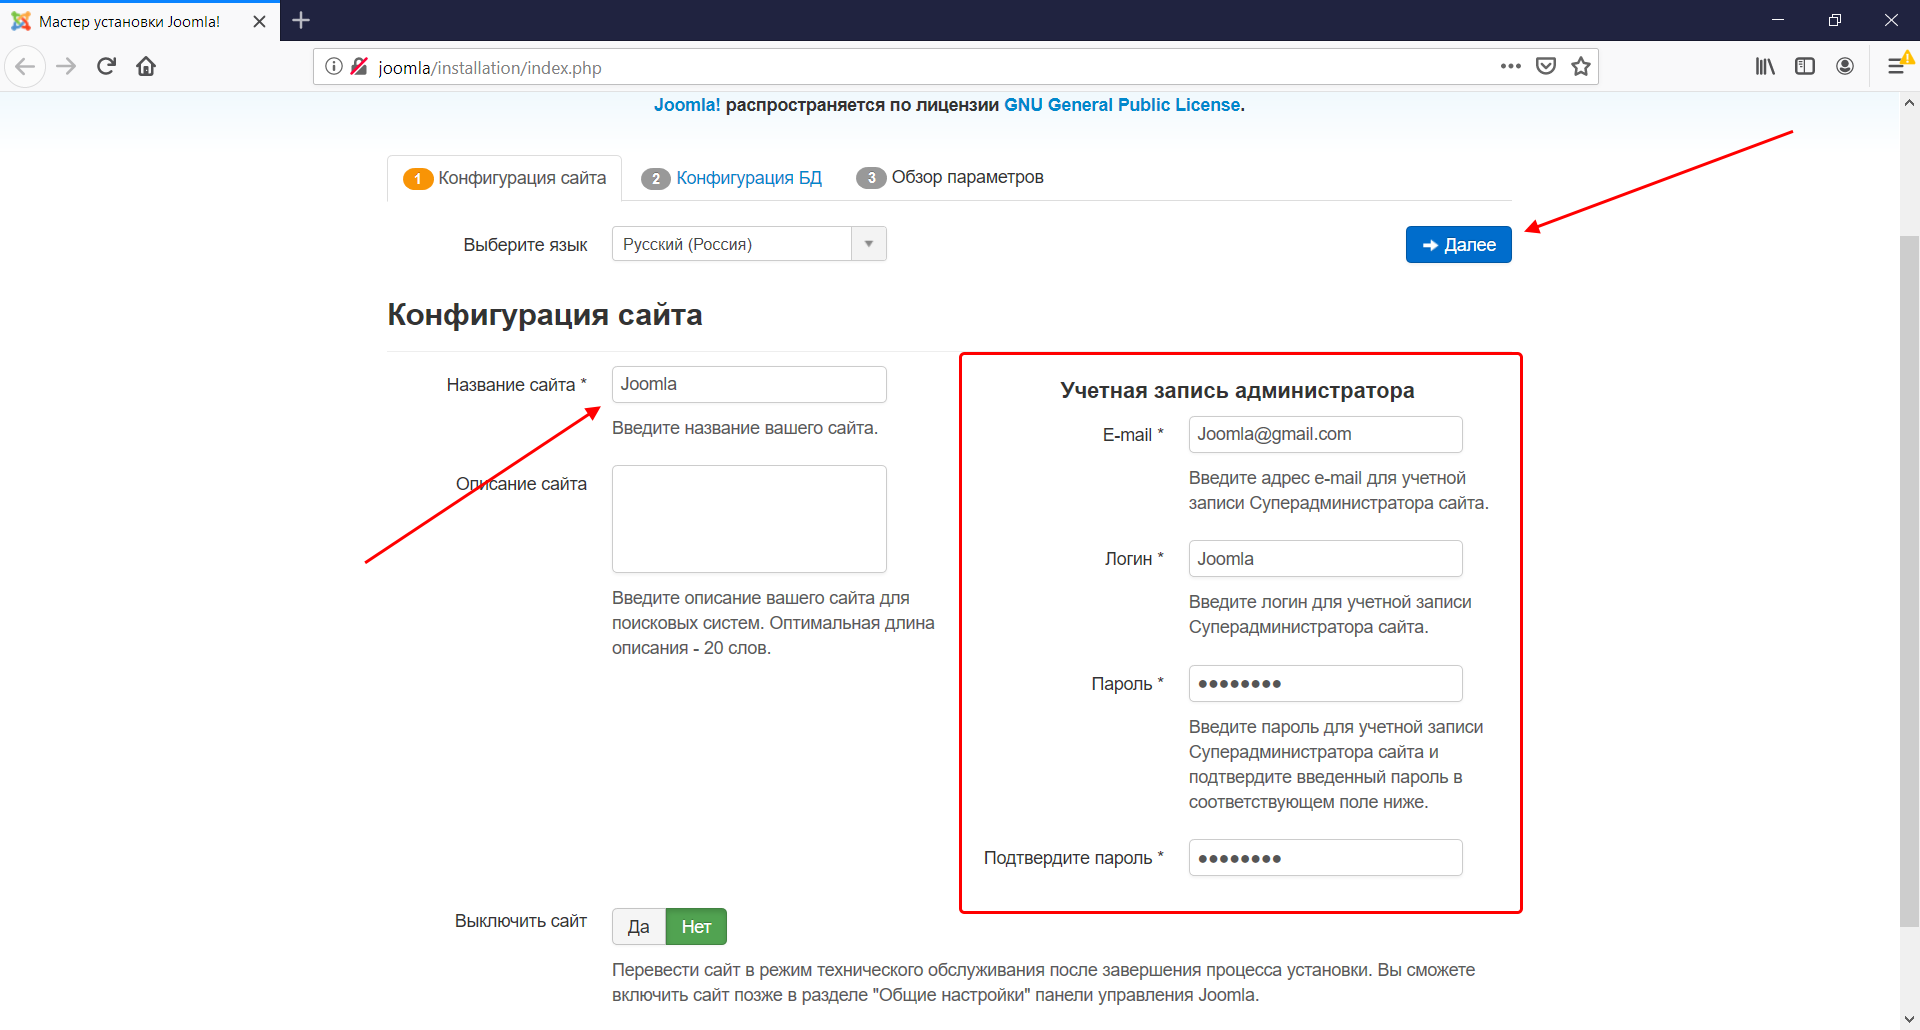Screen dimensions: 1920x1030
Task: Save the page to Pocket
Action: [x=1546, y=66]
